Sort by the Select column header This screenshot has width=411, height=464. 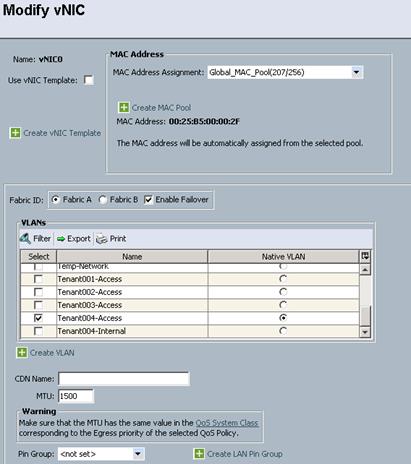pos(39,257)
